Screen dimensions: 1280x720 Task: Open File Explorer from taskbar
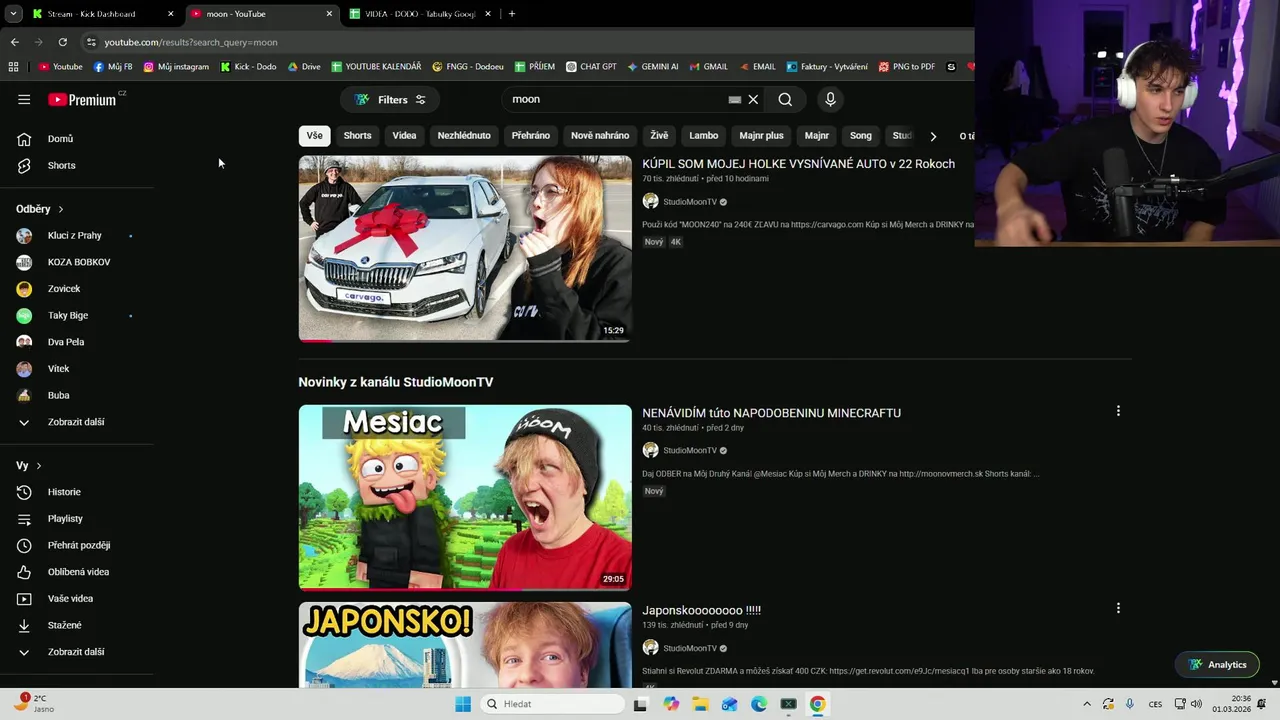(x=700, y=704)
